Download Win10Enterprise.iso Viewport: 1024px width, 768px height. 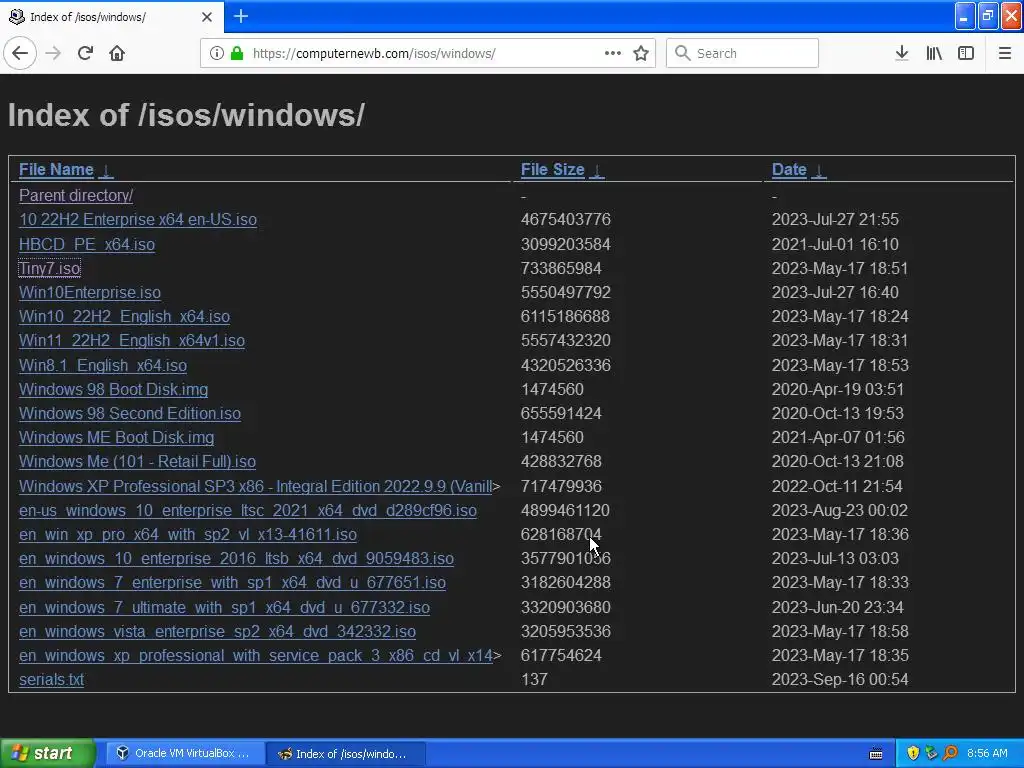[x=89, y=293]
